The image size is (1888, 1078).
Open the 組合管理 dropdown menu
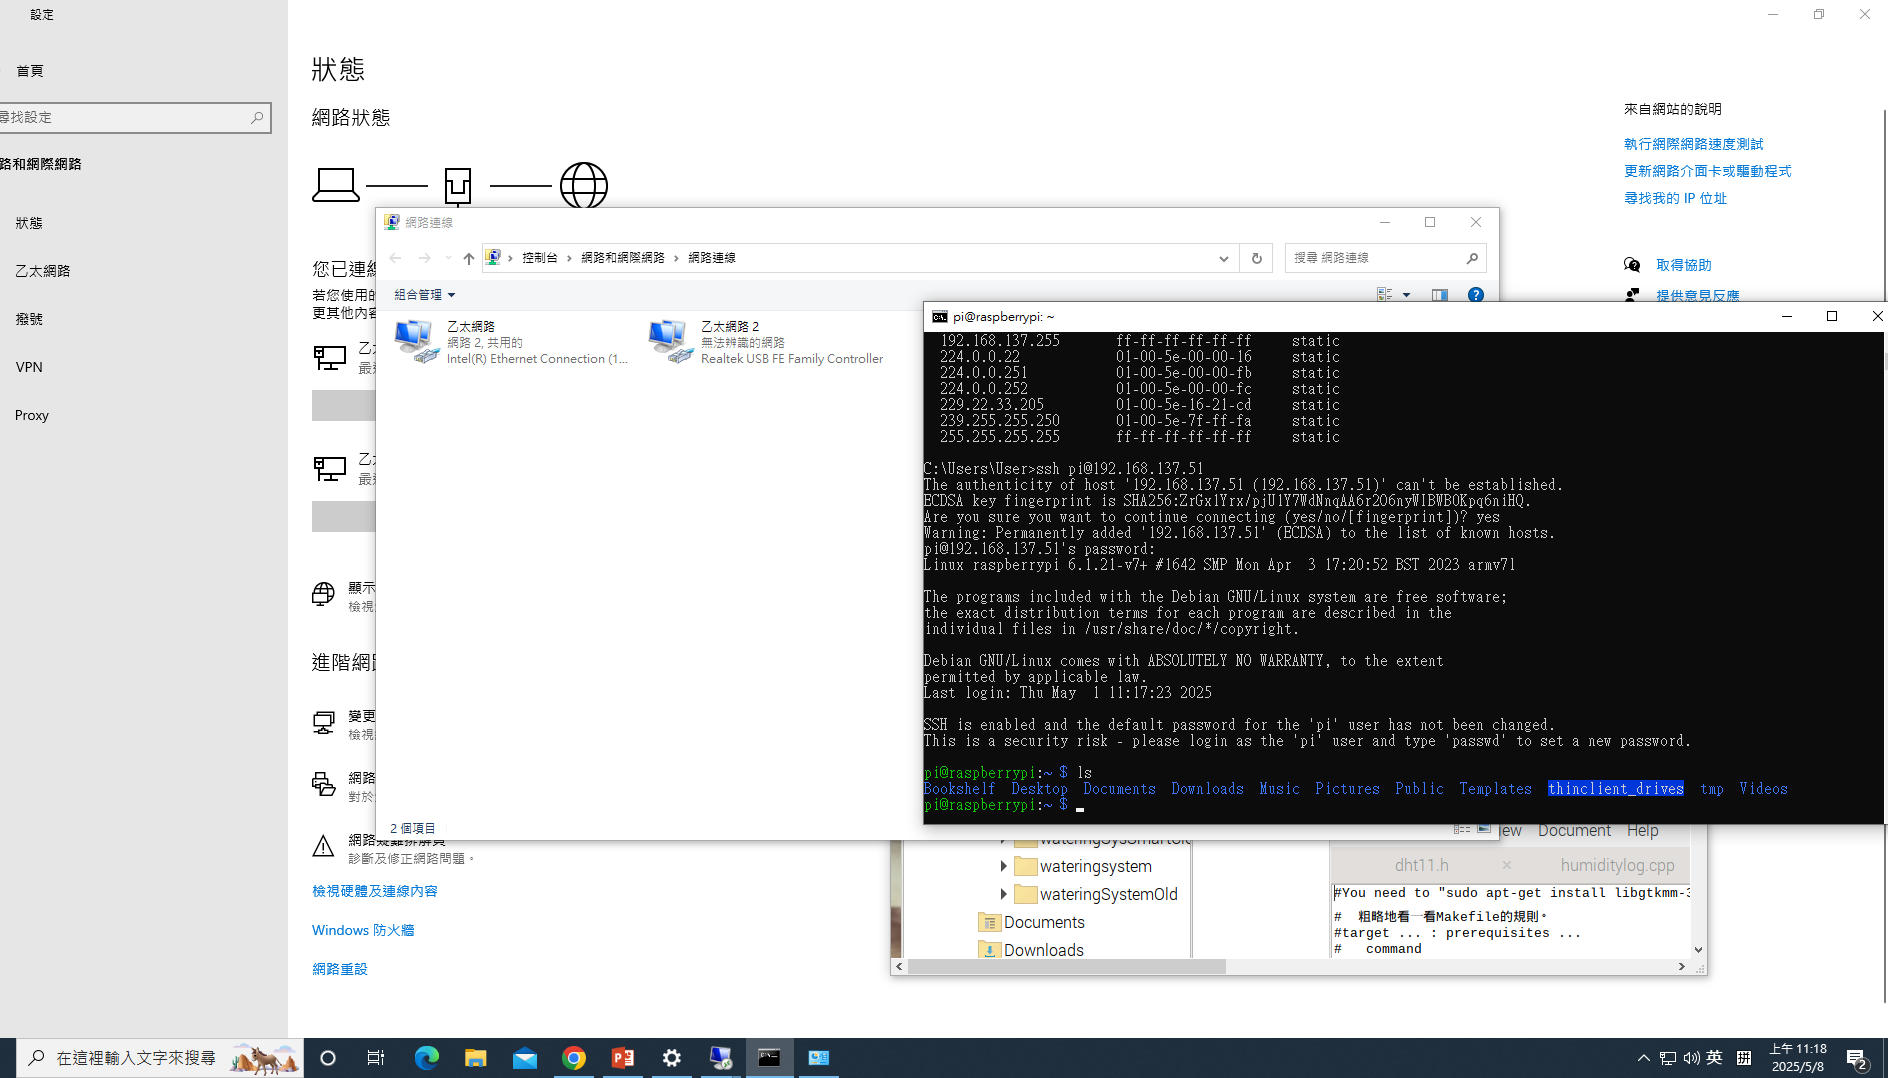(424, 295)
